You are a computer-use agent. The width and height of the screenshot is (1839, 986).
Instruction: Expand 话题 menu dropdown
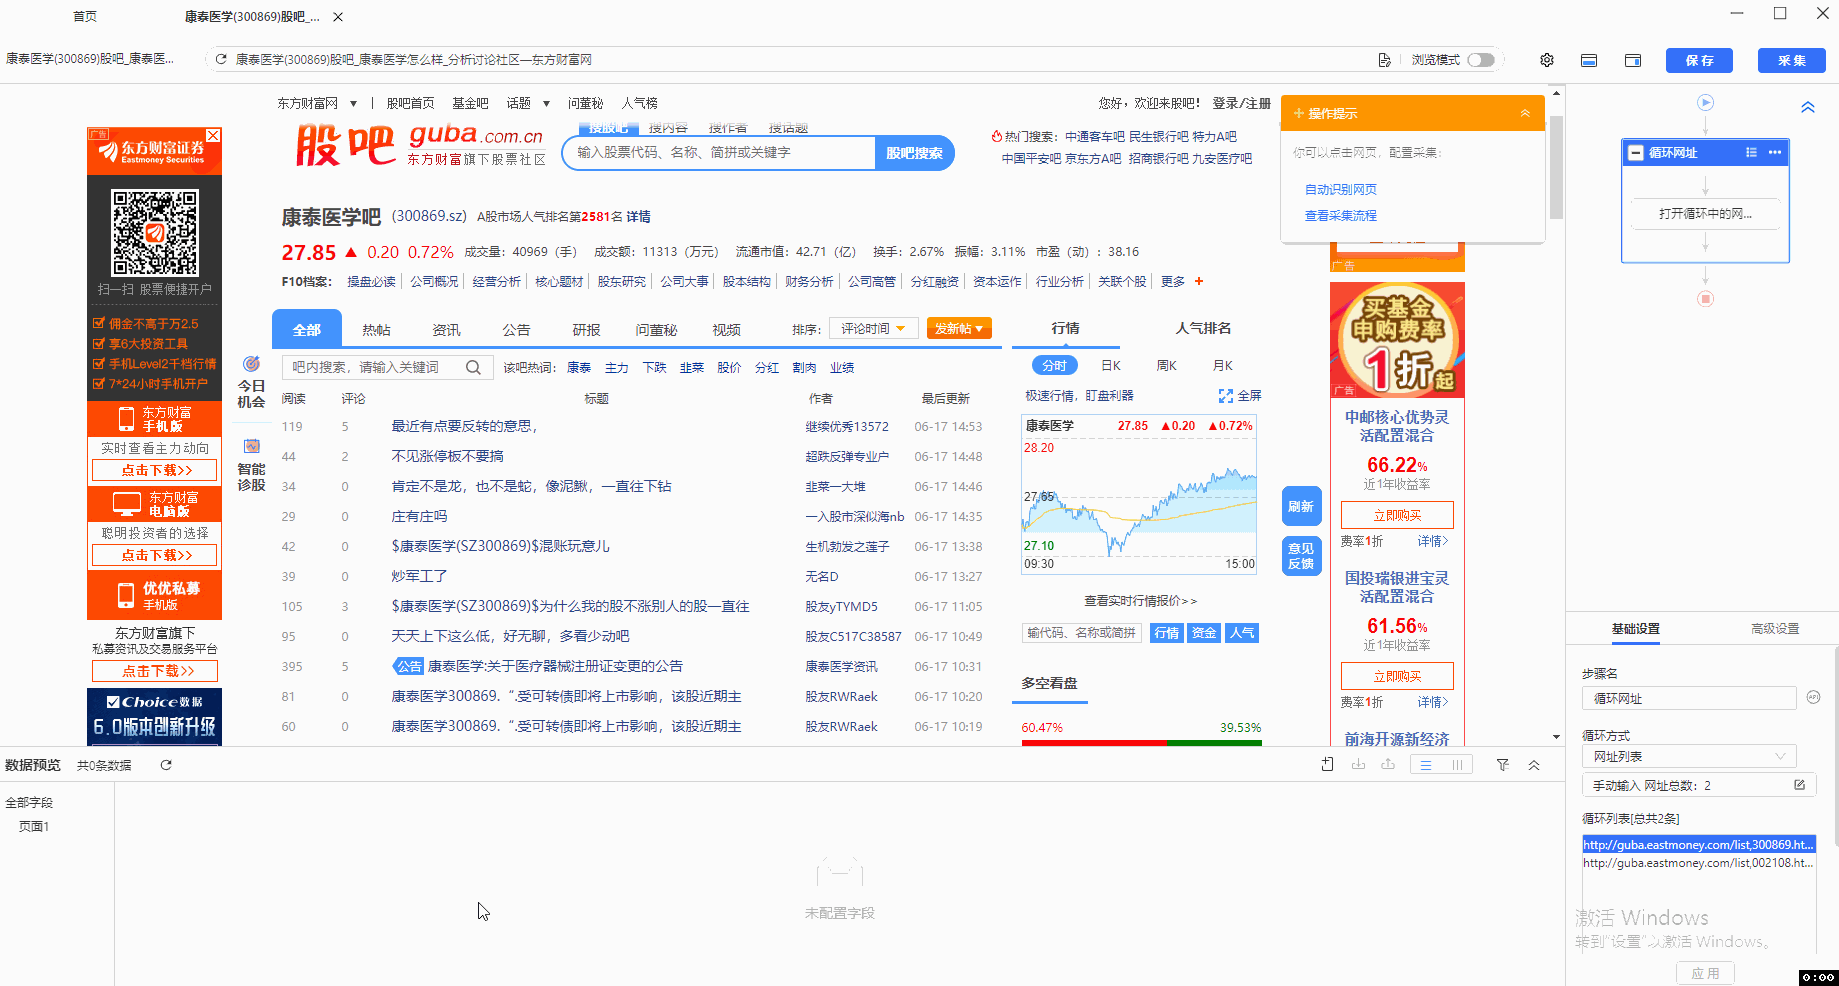546,104
